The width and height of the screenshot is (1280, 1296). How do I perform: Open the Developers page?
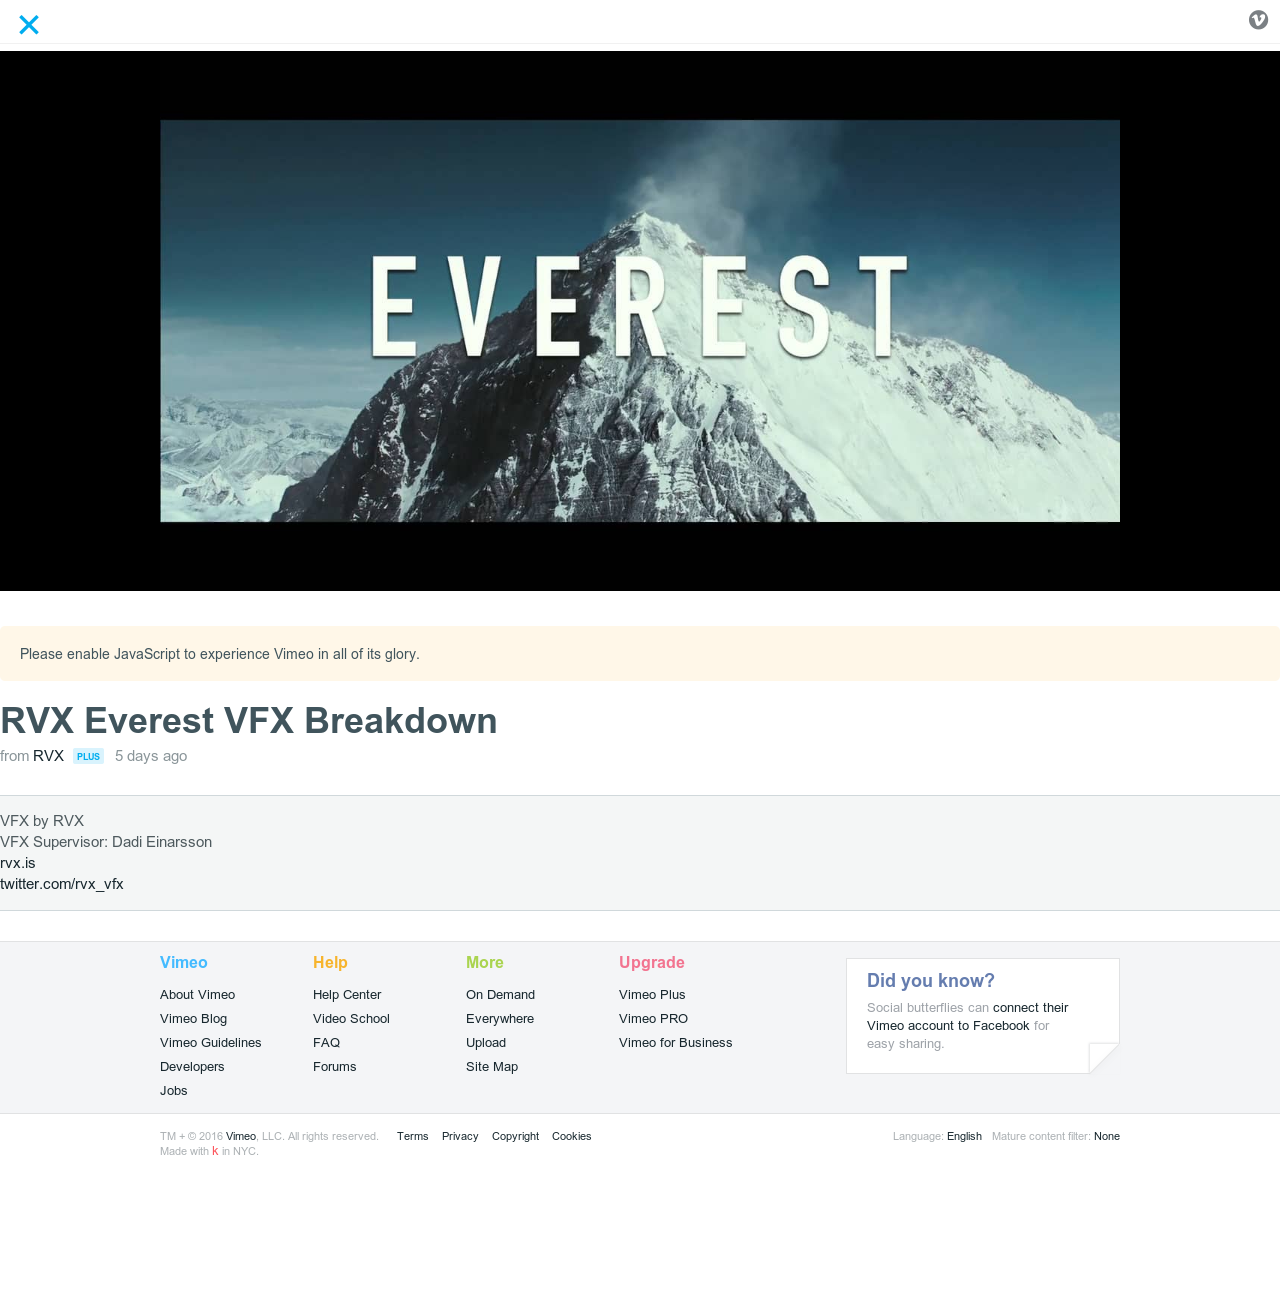[192, 1067]
